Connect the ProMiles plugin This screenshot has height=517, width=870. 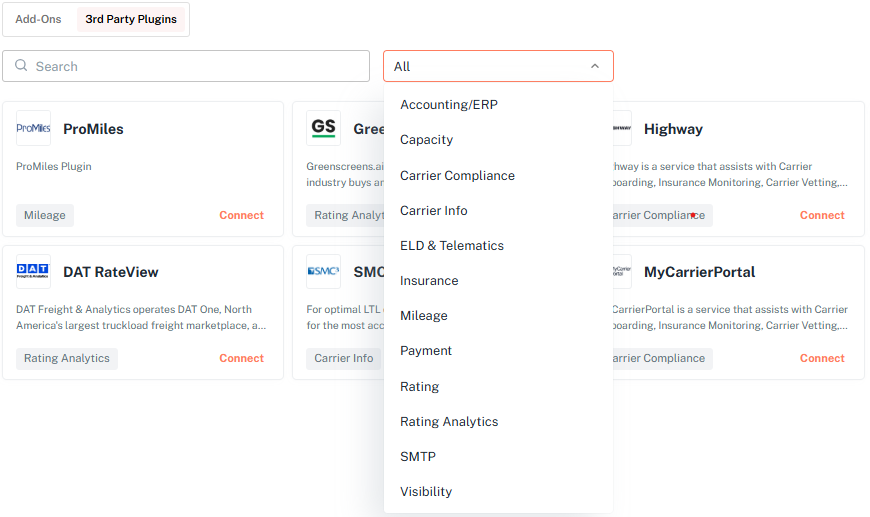pos(241,215)
